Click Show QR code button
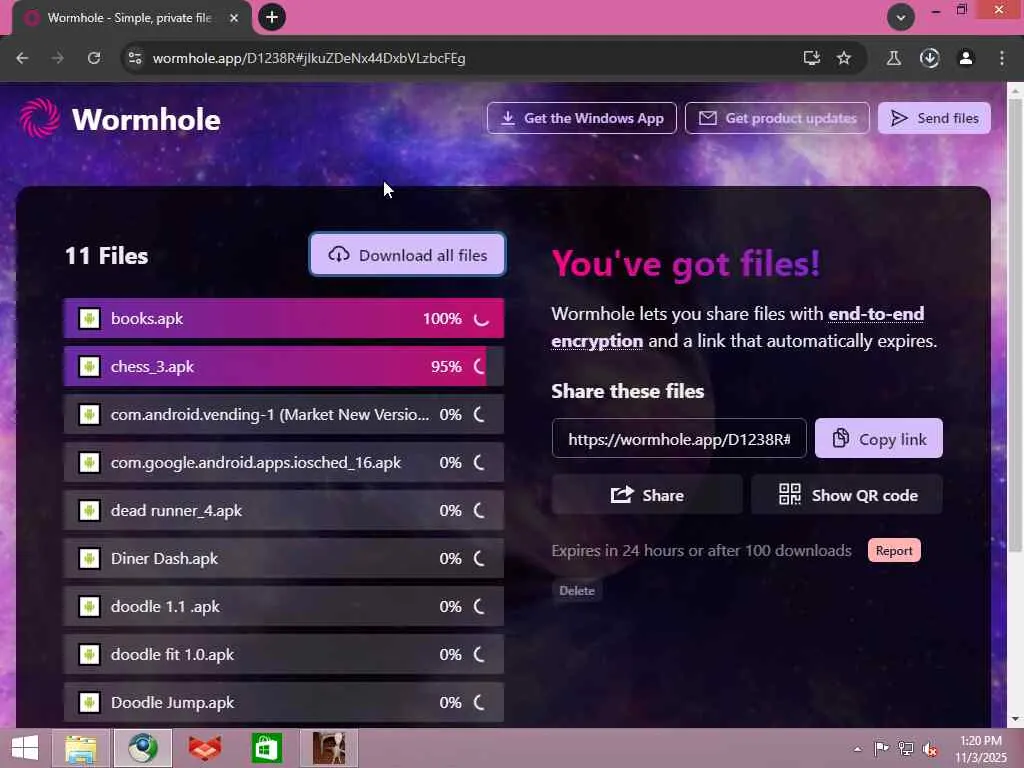This screenshot has width=1024, height=768. pos(847,495)
